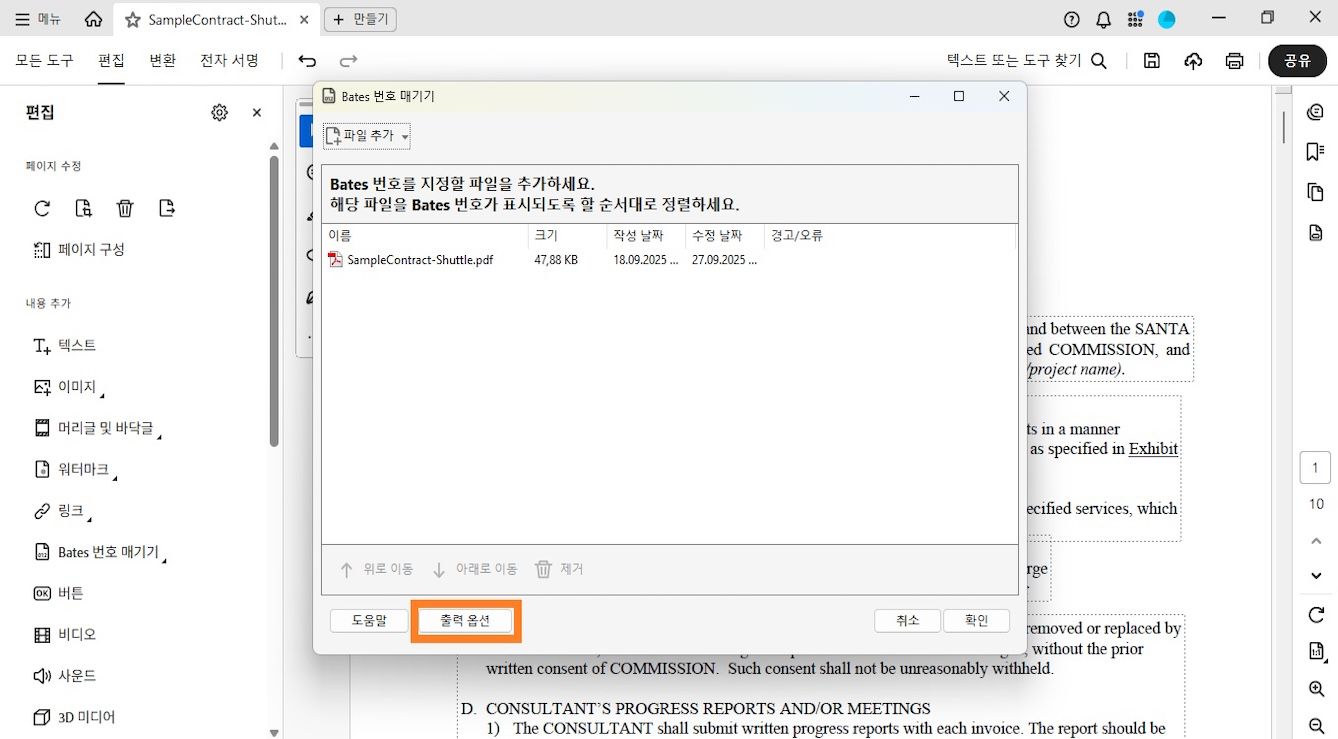Switch to the 전자 서명 tab
Image resolution: width=1338 pixels, height=739 pixels.
click(228, 60)
